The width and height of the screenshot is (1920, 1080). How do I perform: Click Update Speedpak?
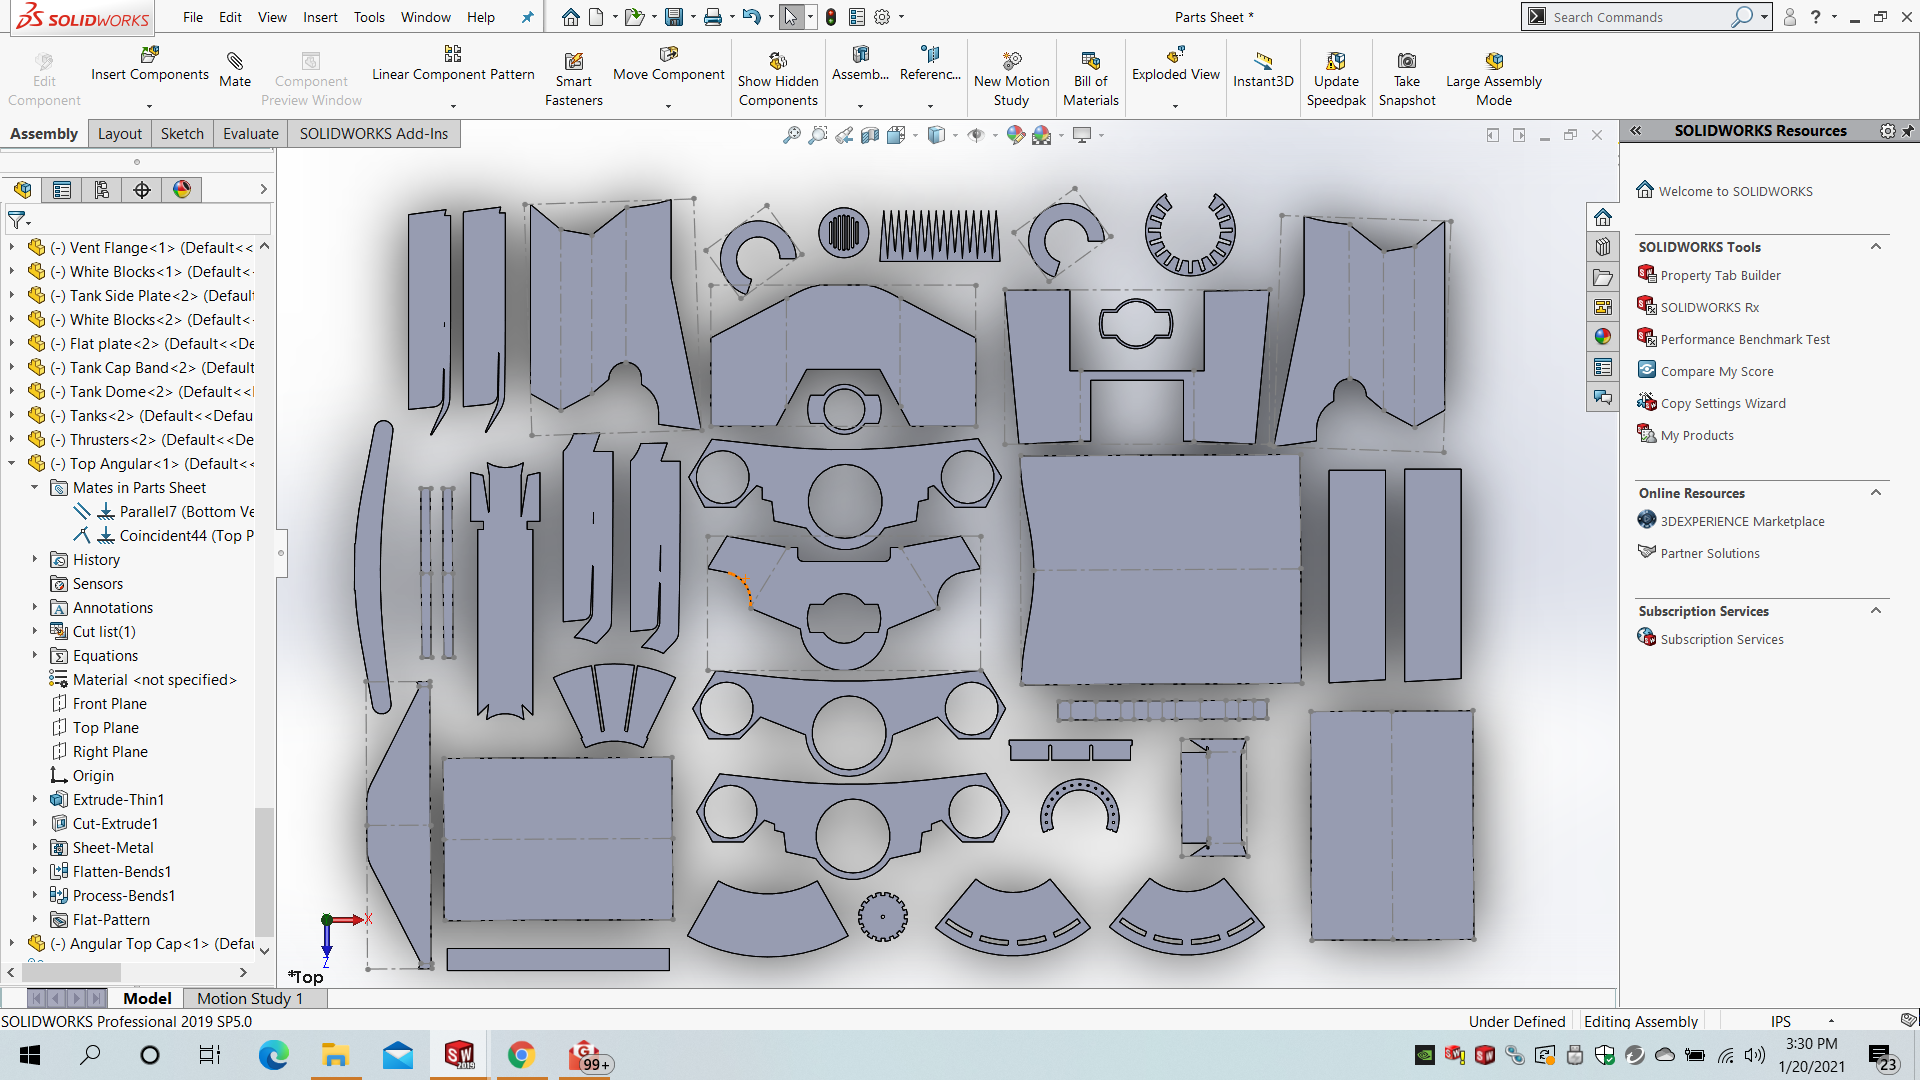(x=1336, y=78)
